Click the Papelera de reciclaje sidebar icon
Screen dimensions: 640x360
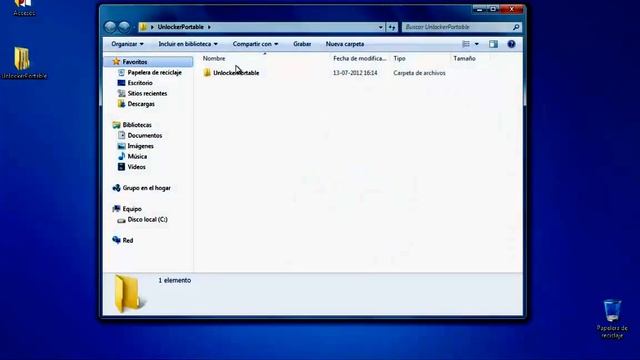click(x=121, y=72)
